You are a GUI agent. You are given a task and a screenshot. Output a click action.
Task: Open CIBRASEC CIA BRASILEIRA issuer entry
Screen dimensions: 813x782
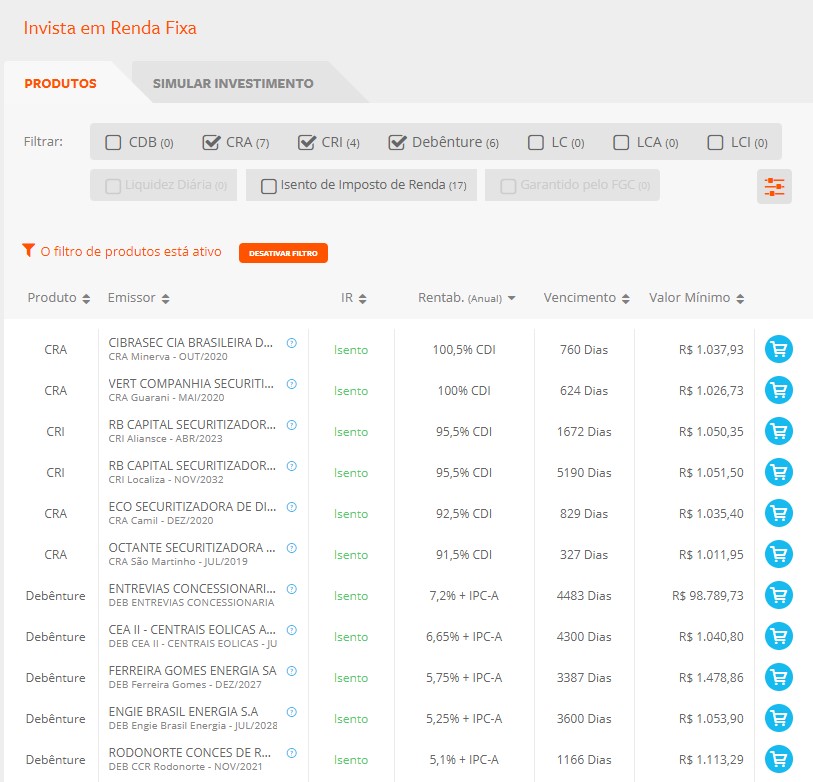(190, 343)
